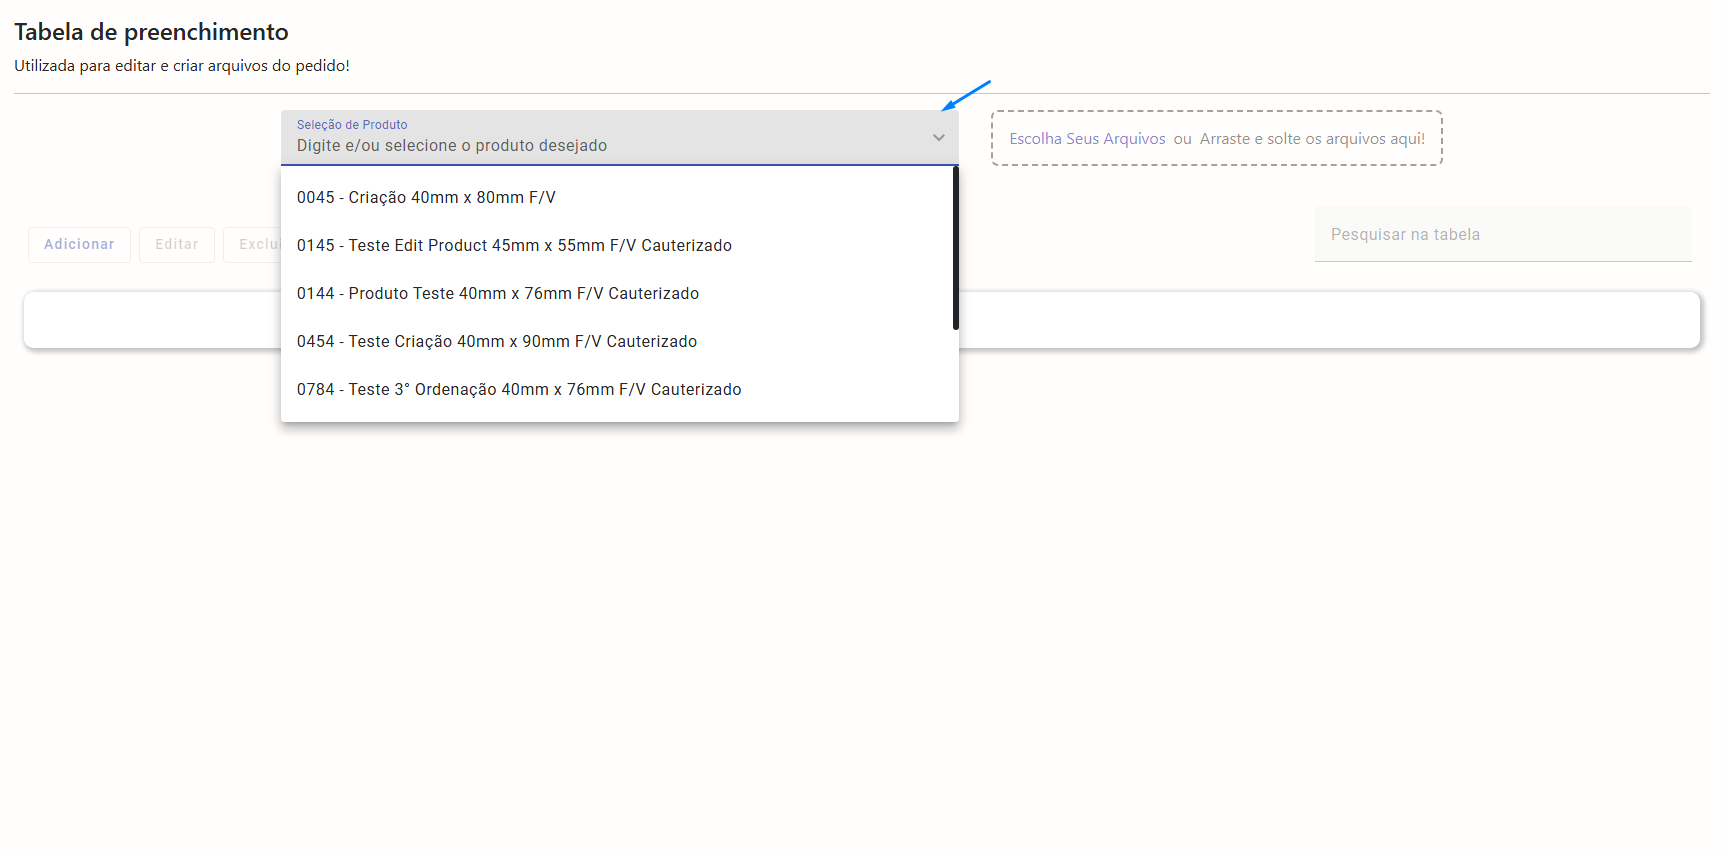The height and width of the screenshot is (851, 1724).
Task: Click the 'ou' text in the upload area
Action: pyautogui.click(x=1182, y=139)
